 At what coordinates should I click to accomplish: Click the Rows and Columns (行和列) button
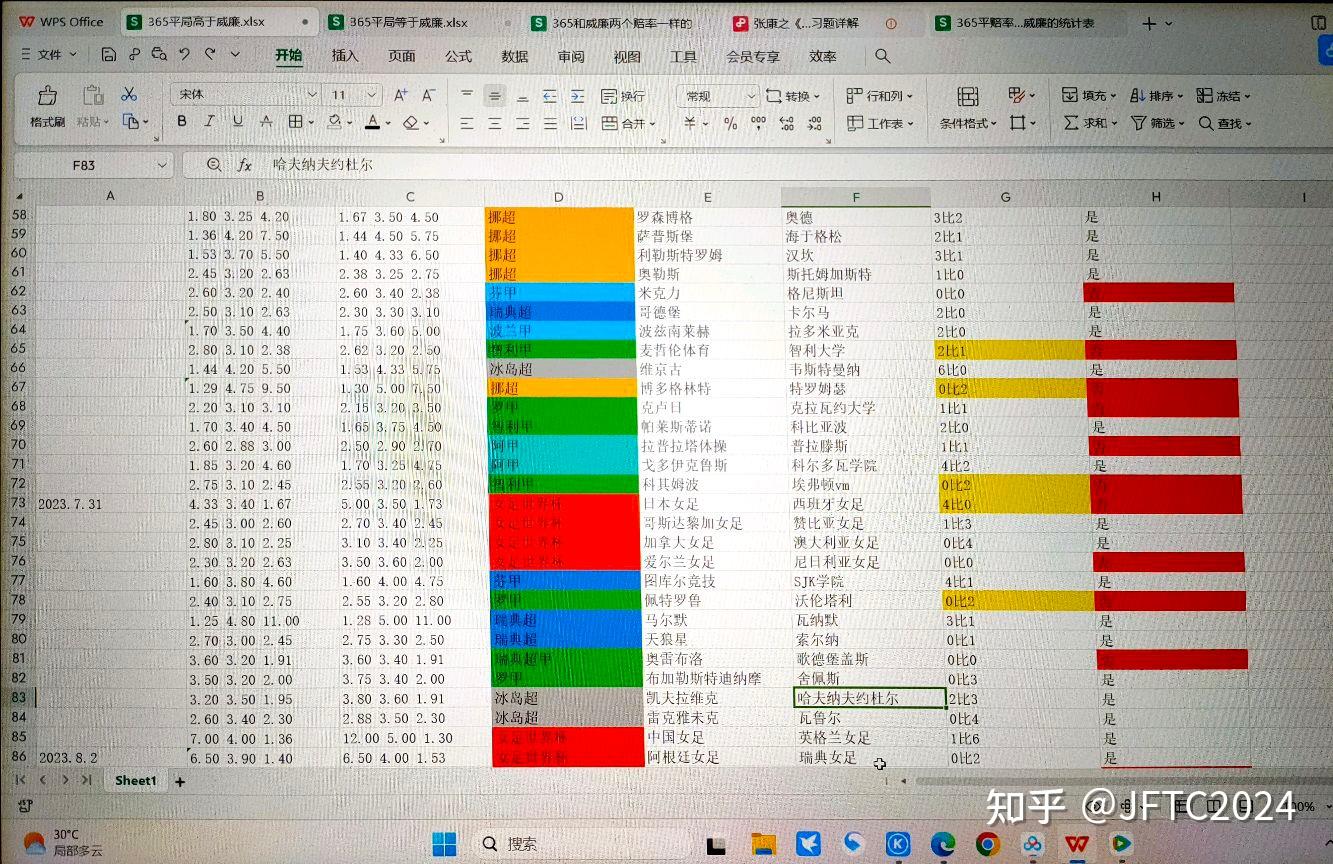click(x=879, y=96)
